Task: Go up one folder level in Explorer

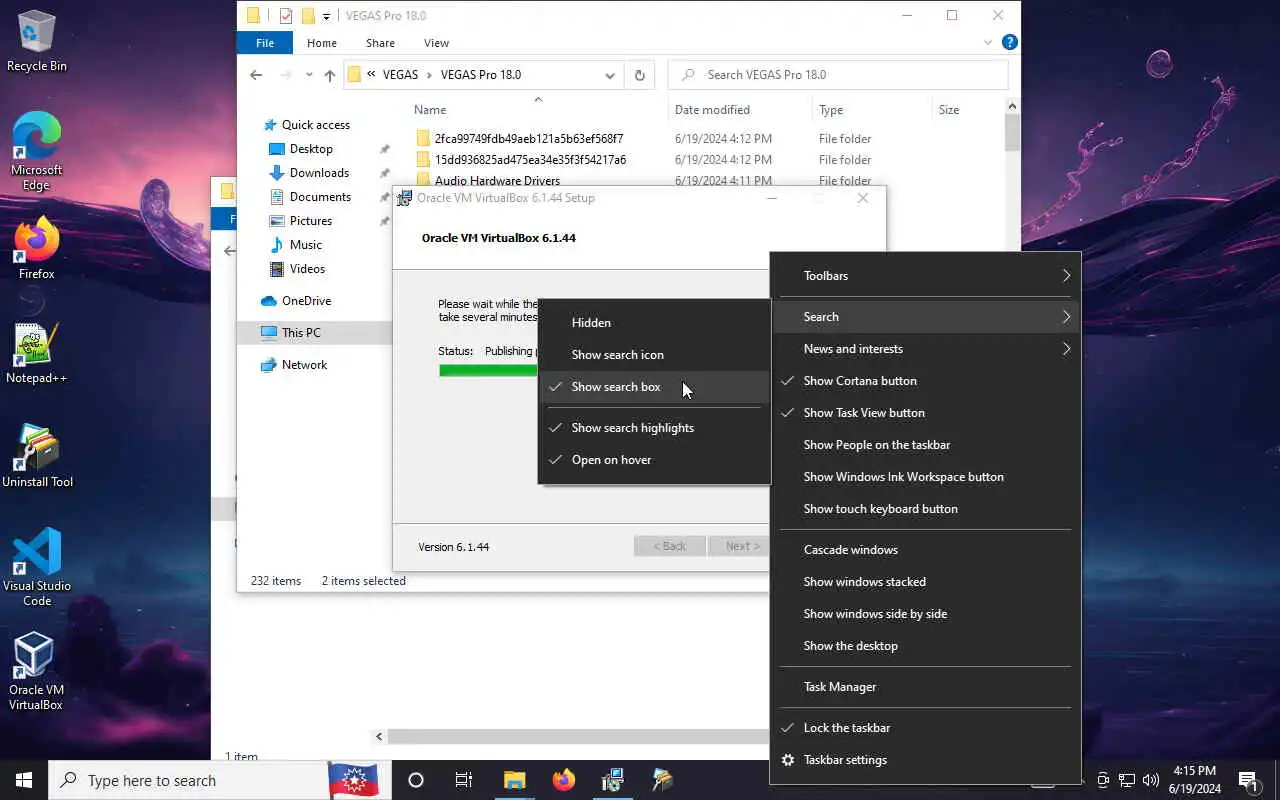Action: coord(330,75)
